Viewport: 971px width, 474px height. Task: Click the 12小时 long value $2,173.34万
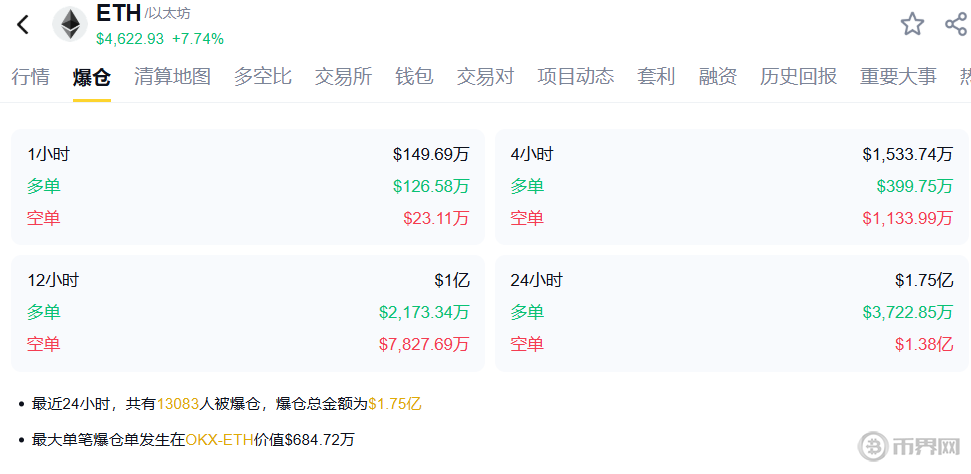coord(424,312)
